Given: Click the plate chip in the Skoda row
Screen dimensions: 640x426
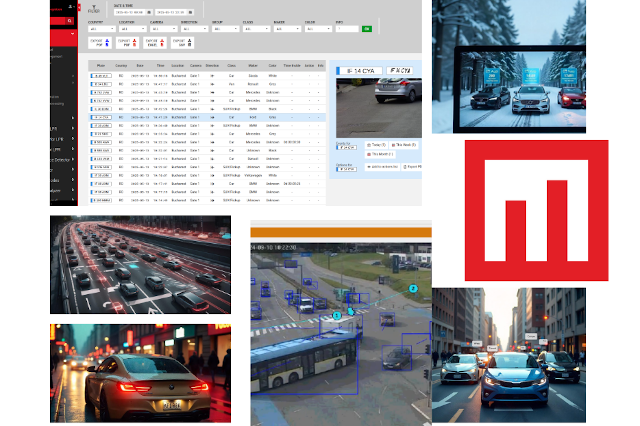Looking at the screenshot, I should (x=101, y=76).
